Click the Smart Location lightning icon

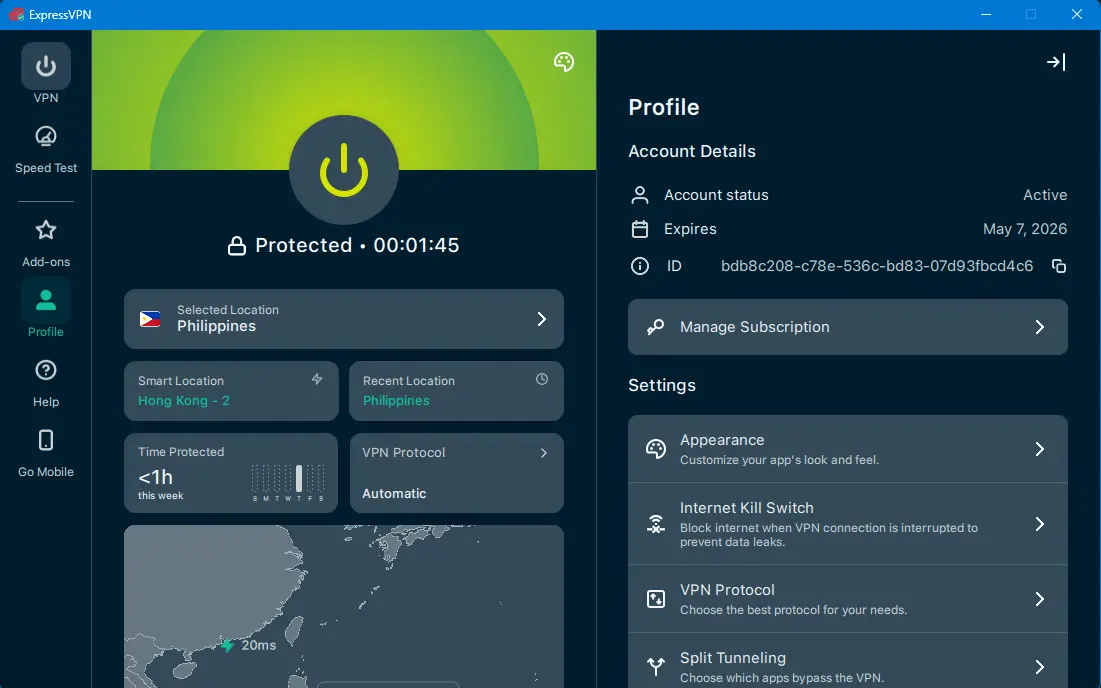pos(317,379)
